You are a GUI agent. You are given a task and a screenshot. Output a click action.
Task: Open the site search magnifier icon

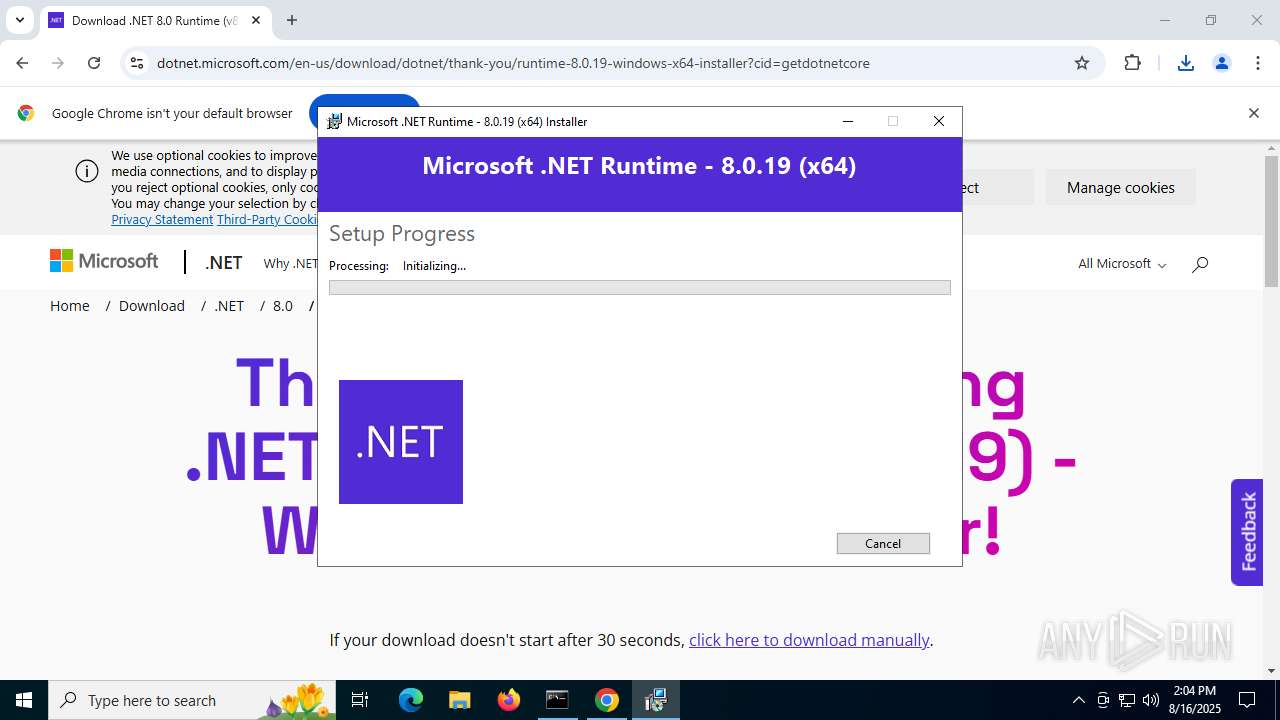coord(1200,263)
